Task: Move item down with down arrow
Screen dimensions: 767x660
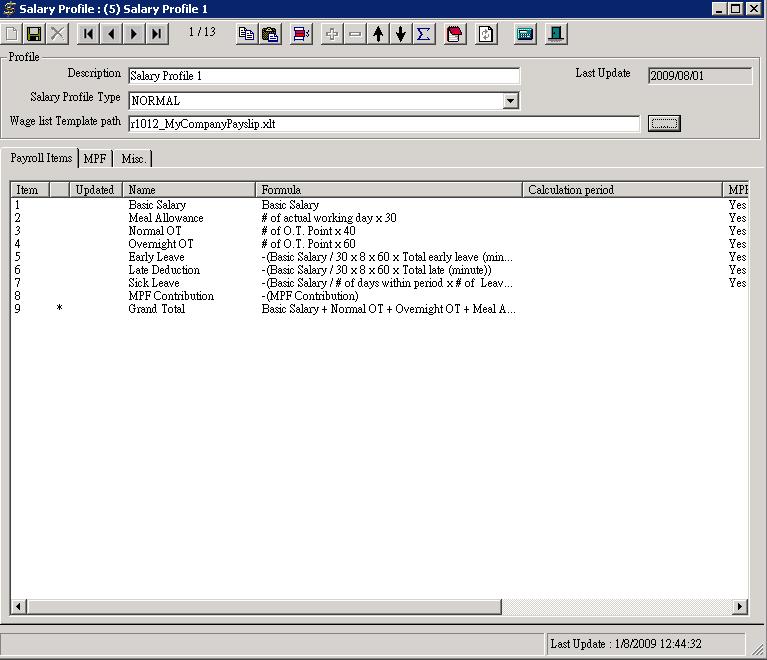Action: pyautogui.click(x=401, y=34)
